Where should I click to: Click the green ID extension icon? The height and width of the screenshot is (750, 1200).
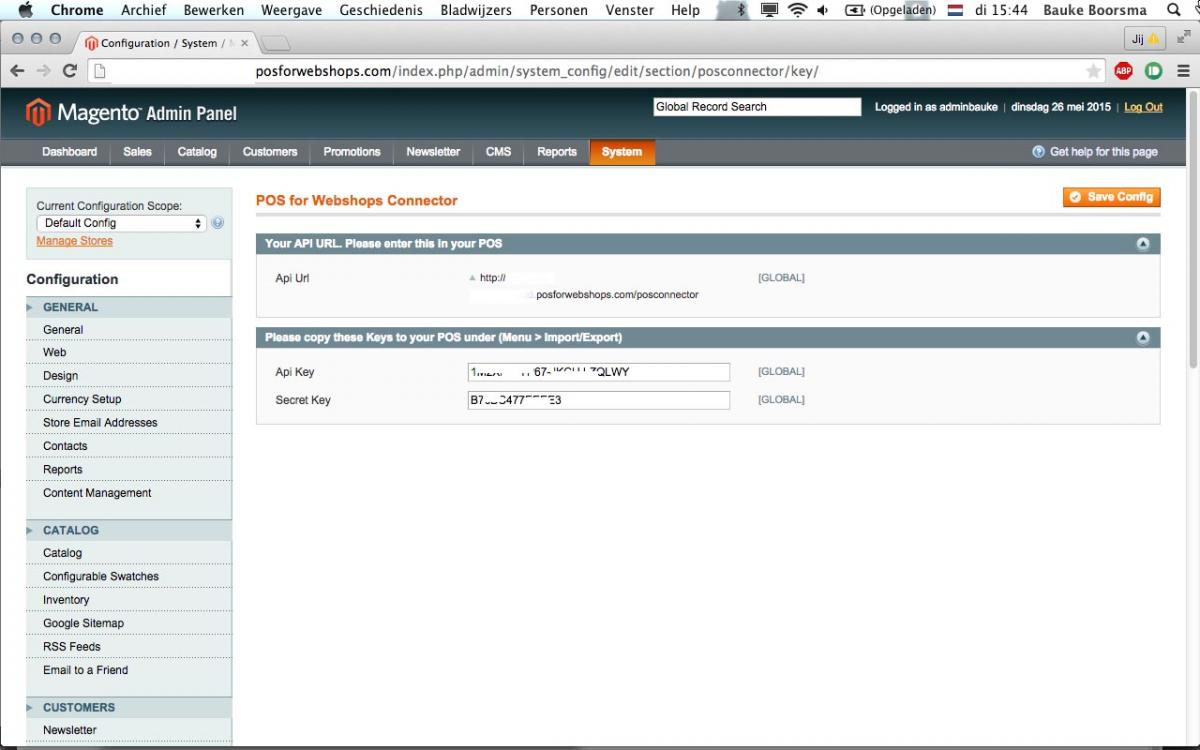[x=1153, y=71]
